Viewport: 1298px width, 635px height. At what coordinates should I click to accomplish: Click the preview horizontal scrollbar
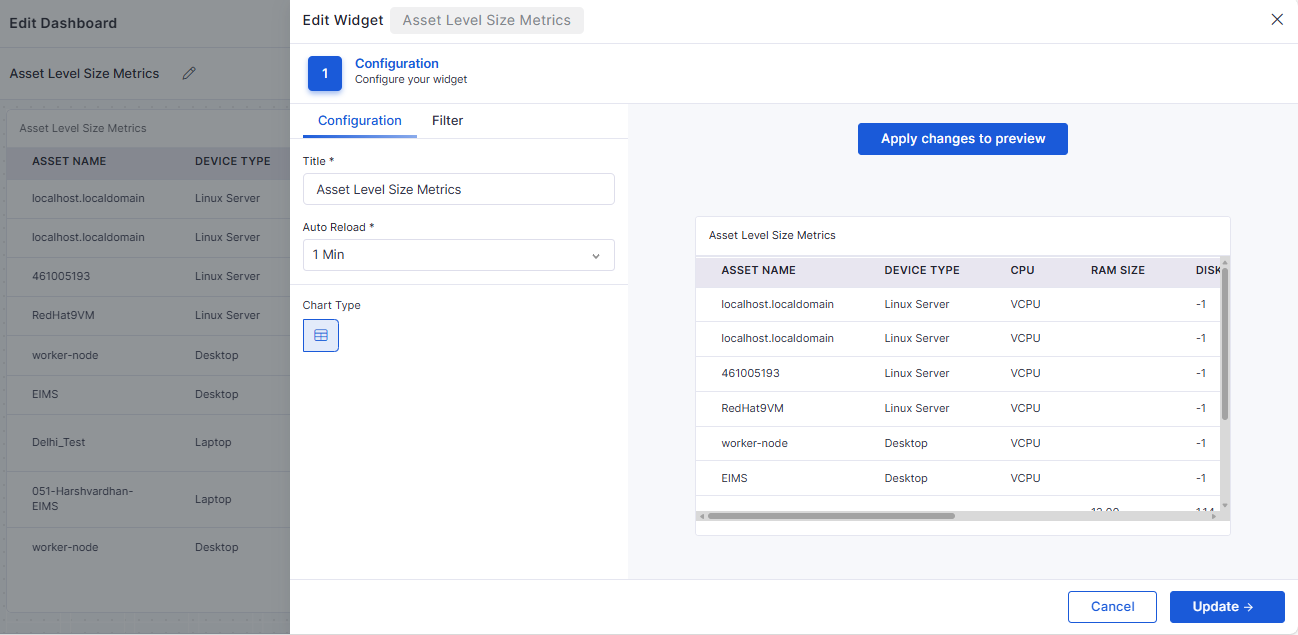click(x=830, y=516)
